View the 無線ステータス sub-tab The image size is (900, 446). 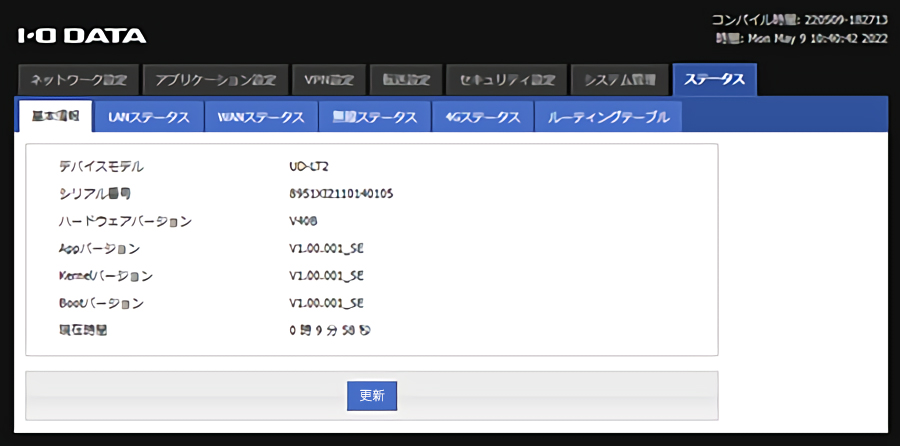[374, 117]
